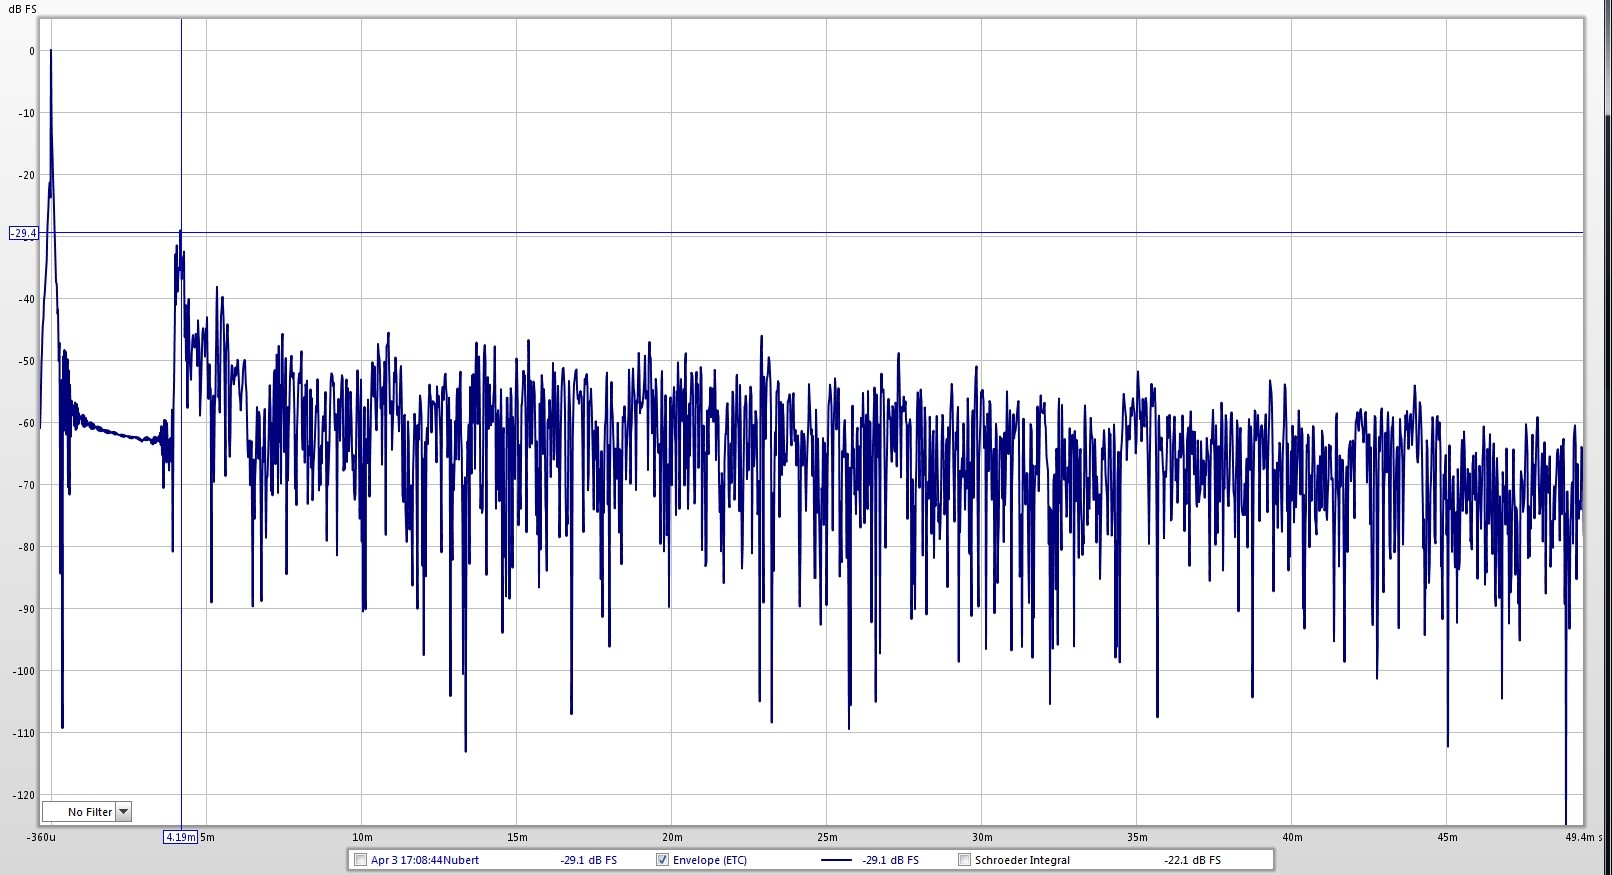Click the -120 level axis tick label
The width and height of the screenshot is (1612, 875).
click(25, 795)
